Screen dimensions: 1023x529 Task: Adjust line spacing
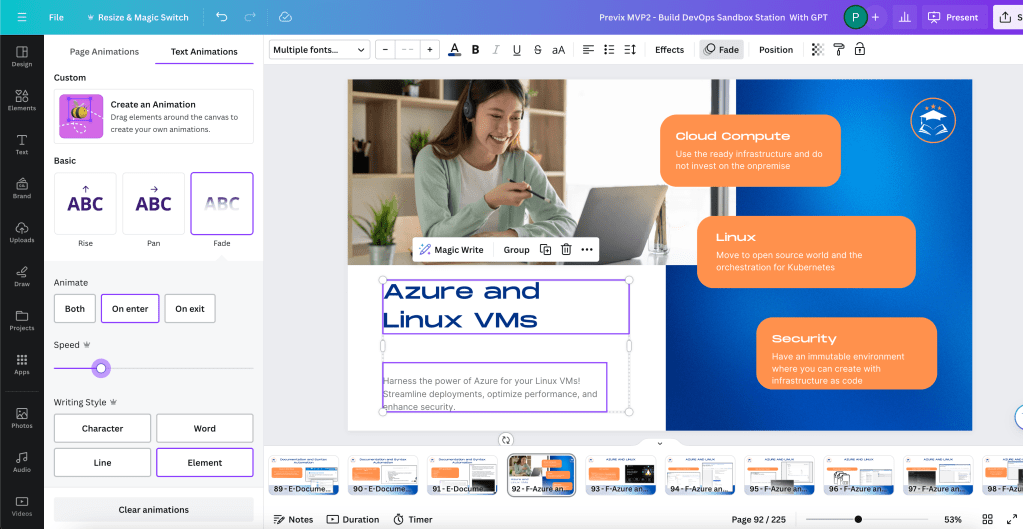pyautogui.click(x=630, y=50)
